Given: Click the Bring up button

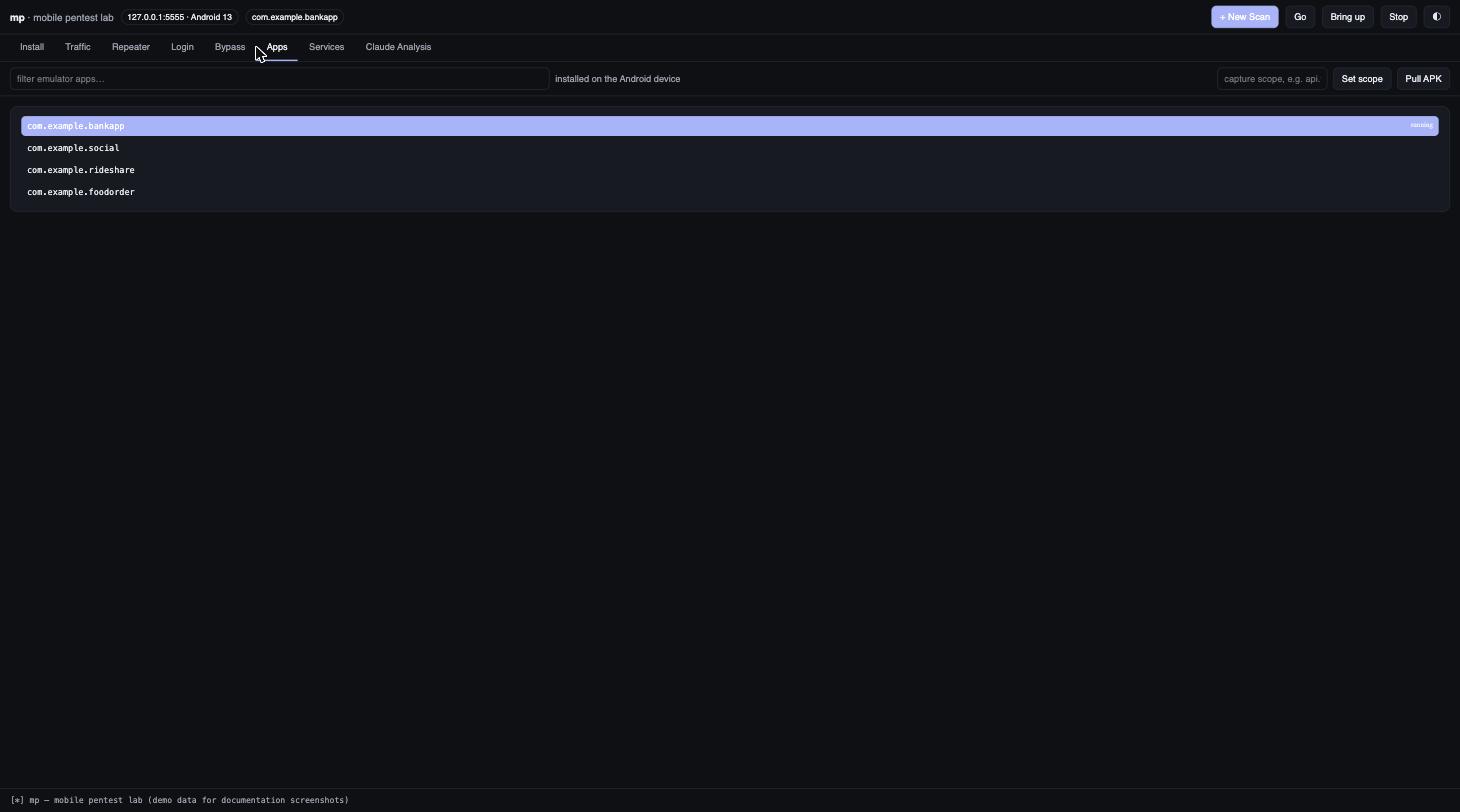Looking at the screenshot, I should pos(1347,17).
